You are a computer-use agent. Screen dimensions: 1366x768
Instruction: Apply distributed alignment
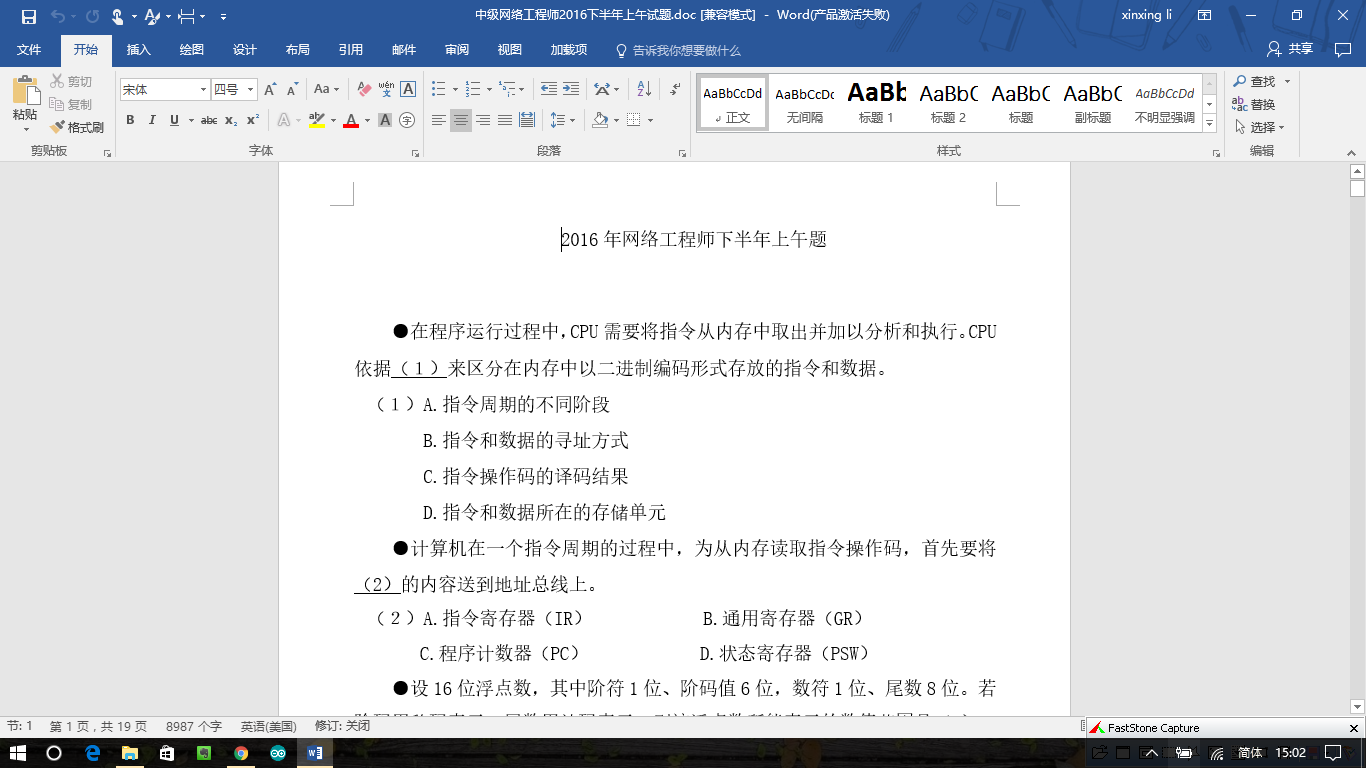(526, 120)
